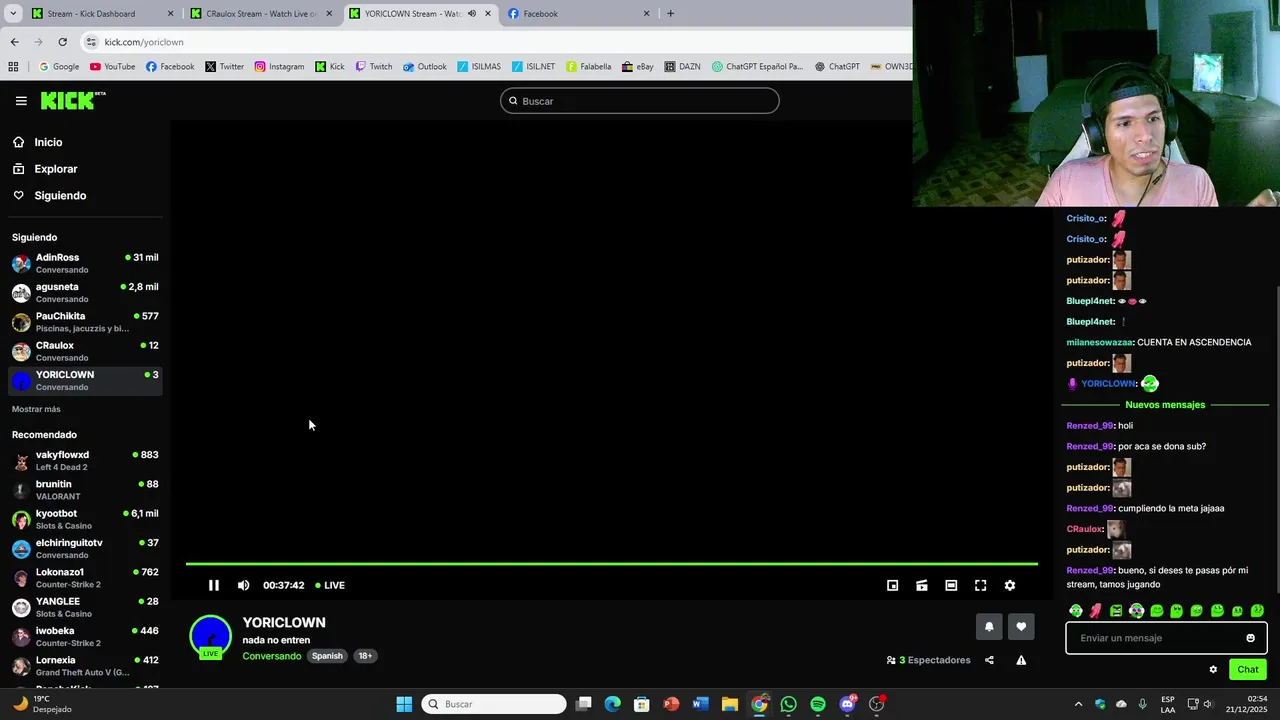This screenshot has width=1280, height=720.
Task: Pause the stream playback
Action: (x=214, y=585)
